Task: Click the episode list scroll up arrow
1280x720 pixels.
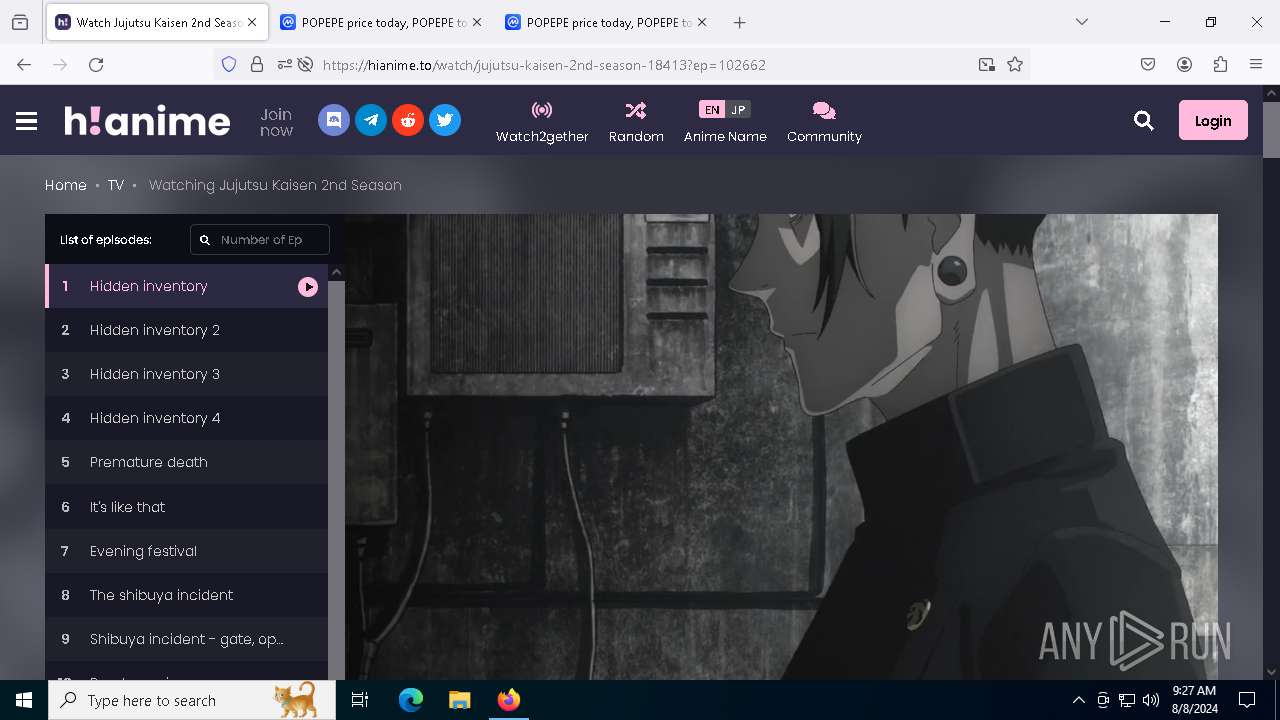Action: 336,272
